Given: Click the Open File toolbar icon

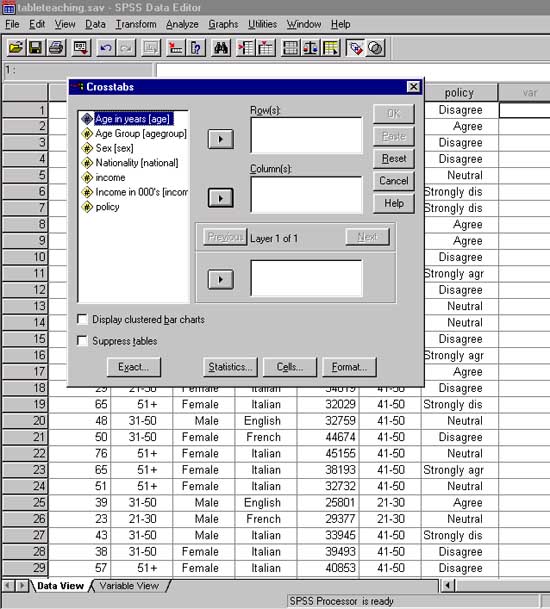Looking at the screenshot, I should click(x=16, y=48).
